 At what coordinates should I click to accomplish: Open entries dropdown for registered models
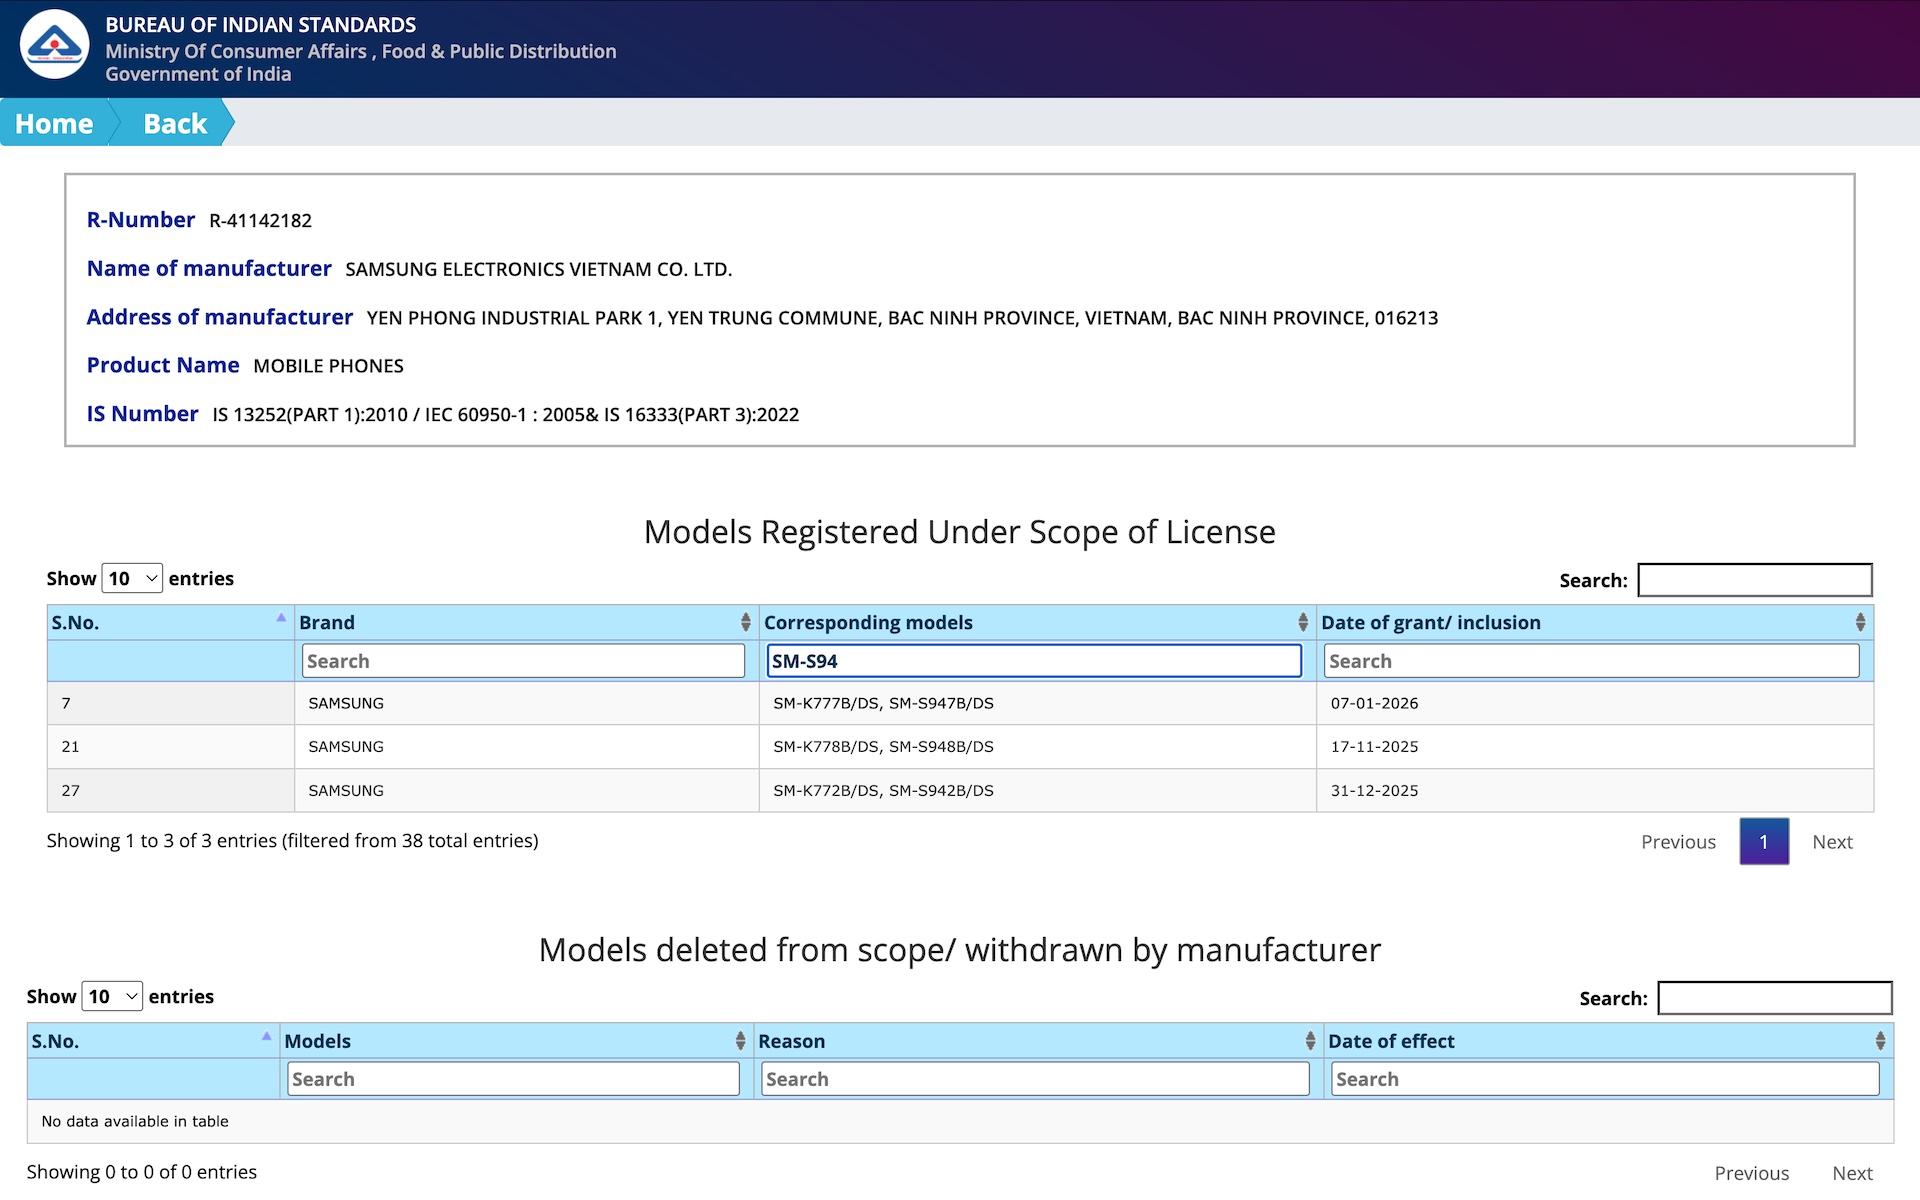(x=132, y=578)
